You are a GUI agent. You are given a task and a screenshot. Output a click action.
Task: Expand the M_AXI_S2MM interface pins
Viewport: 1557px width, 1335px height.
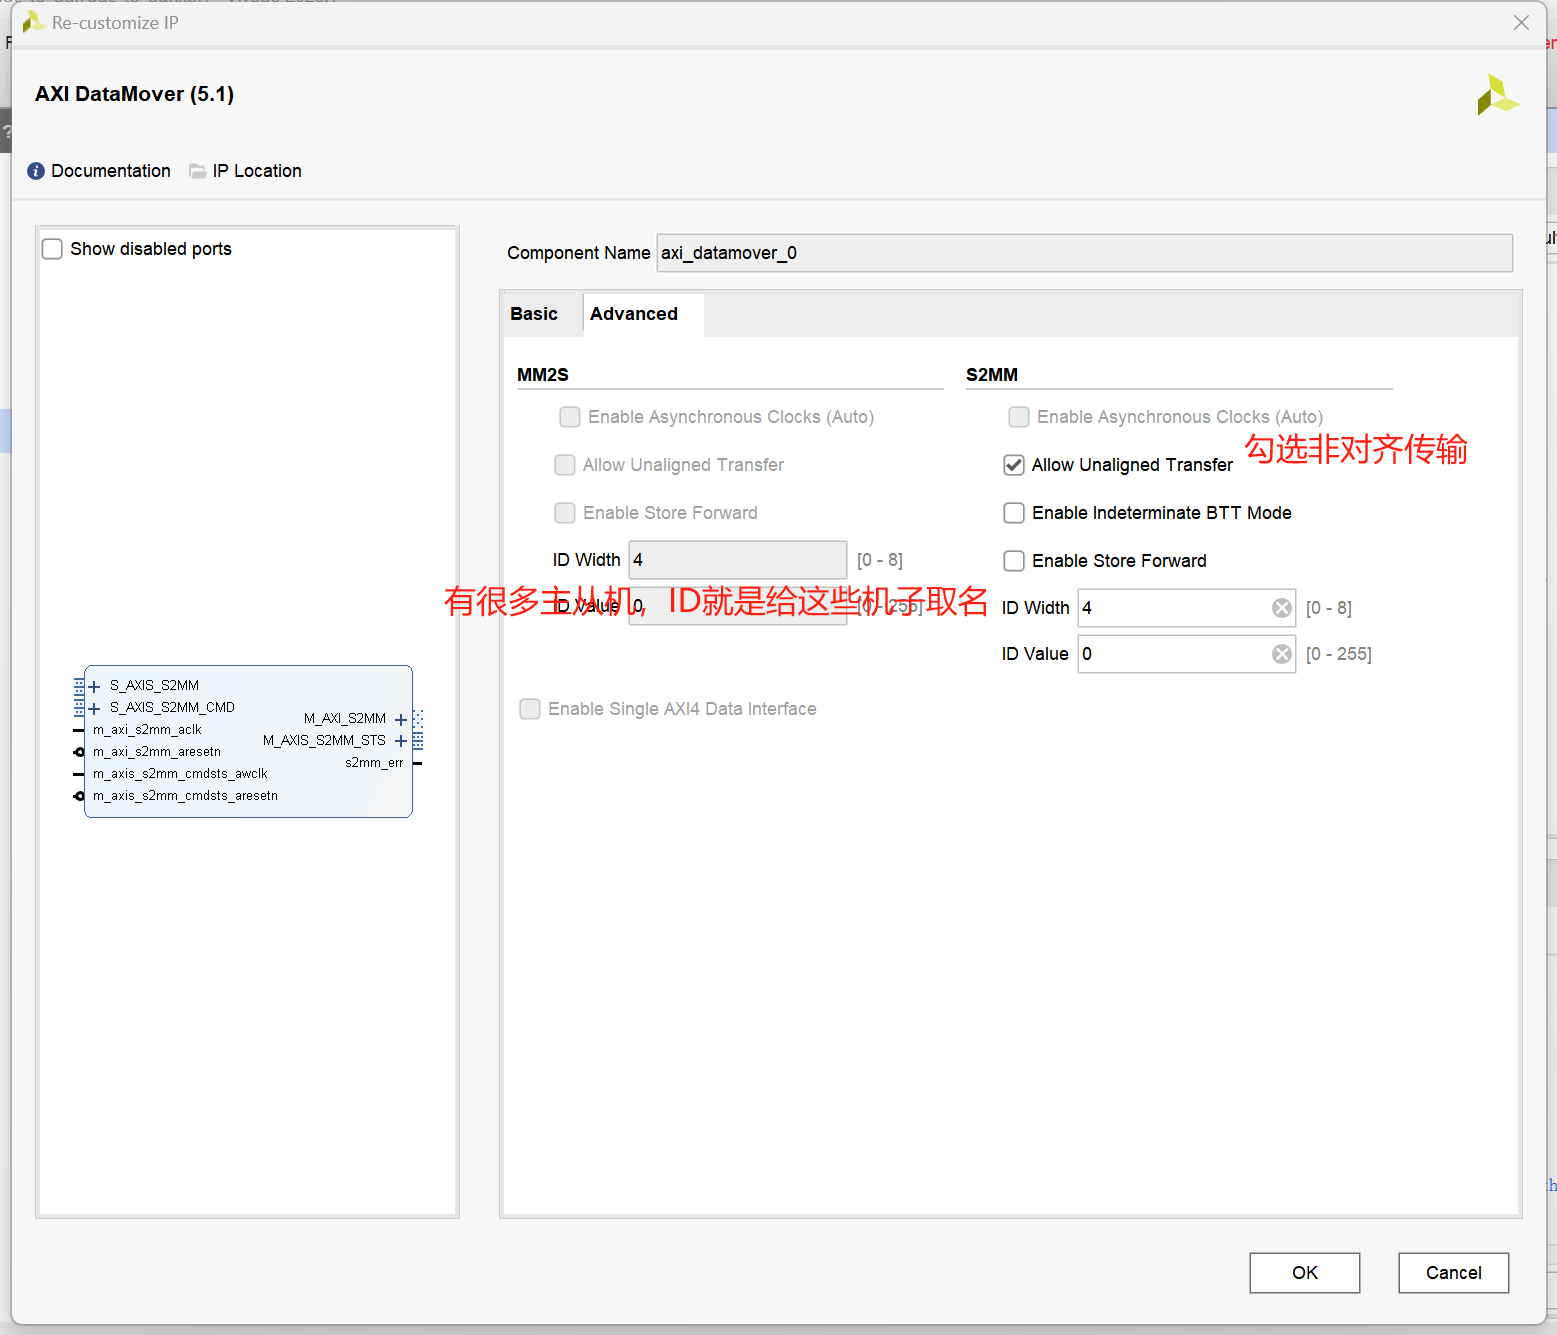coord(401,718)
